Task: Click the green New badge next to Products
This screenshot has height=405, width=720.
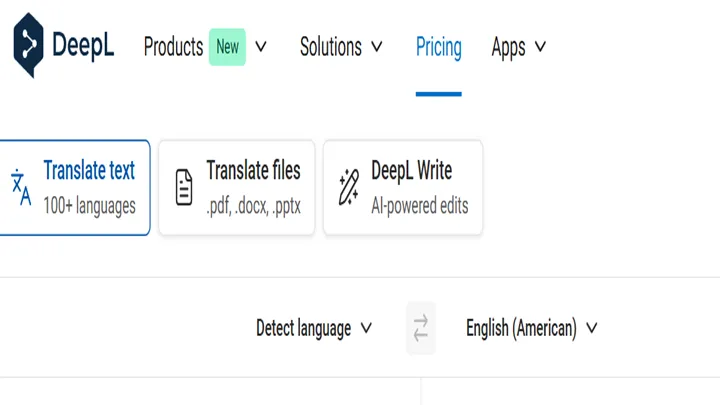Action: [x=228, y=47]
